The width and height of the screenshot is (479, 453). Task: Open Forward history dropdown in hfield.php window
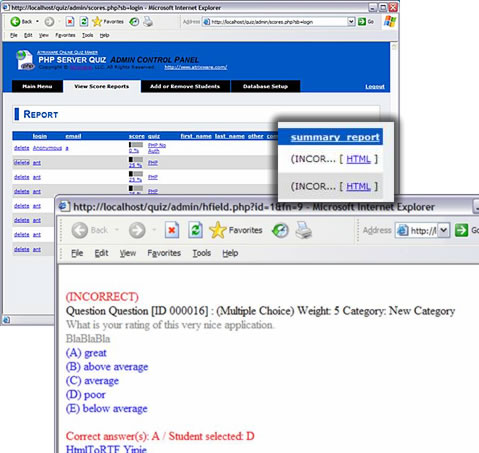point(154,230)
